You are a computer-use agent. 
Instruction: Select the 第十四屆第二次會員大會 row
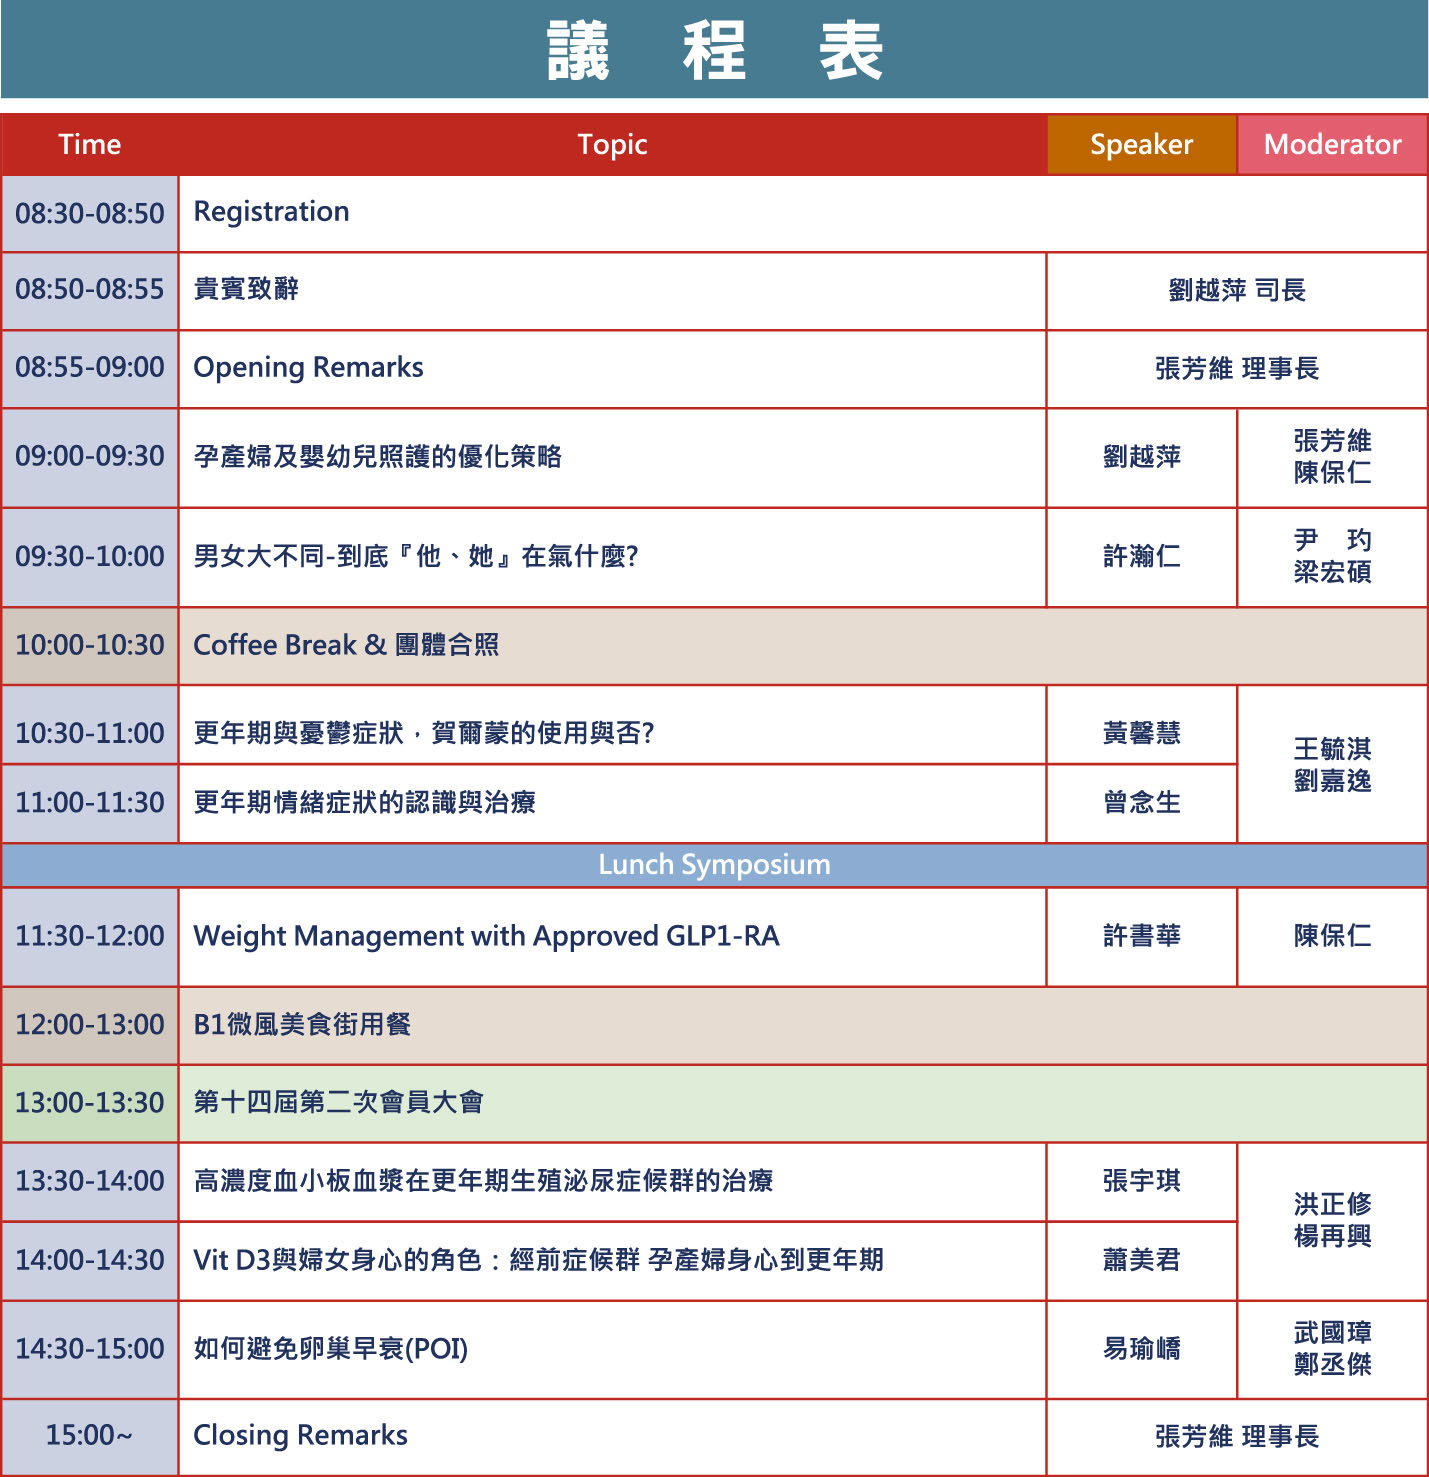point(338,1102)
